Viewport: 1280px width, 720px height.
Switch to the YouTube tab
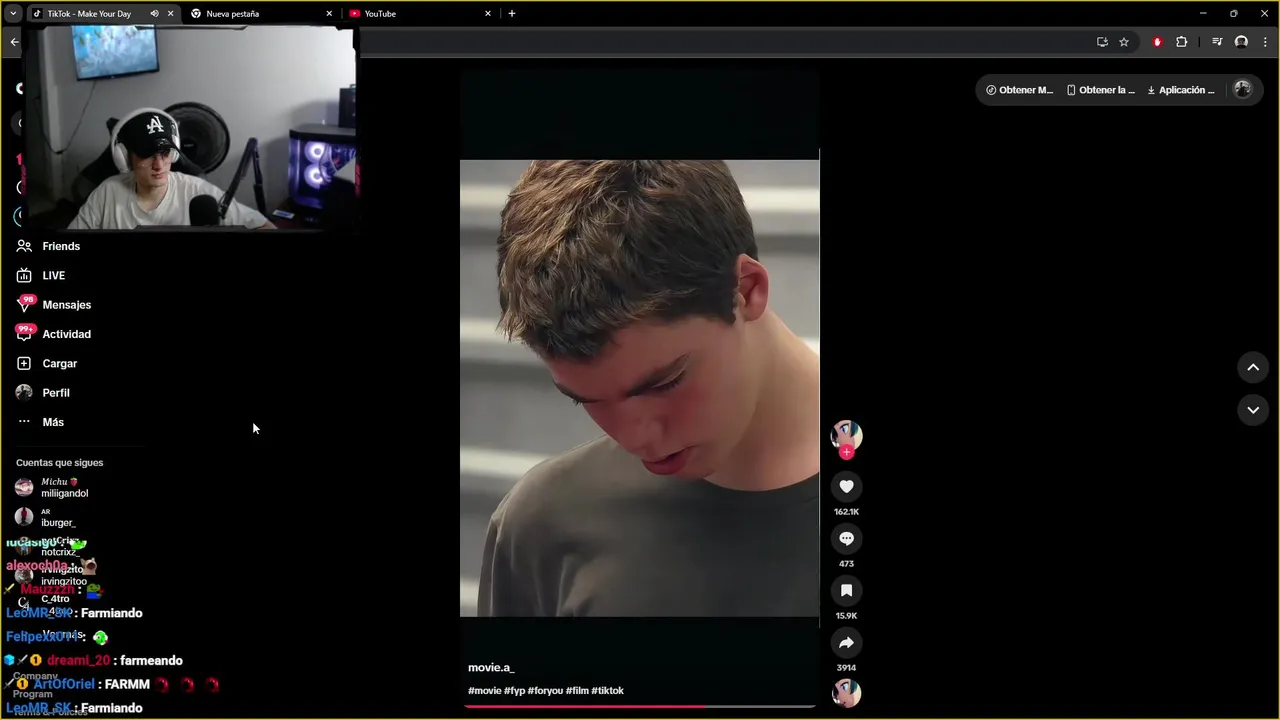[x=420, y=14]
